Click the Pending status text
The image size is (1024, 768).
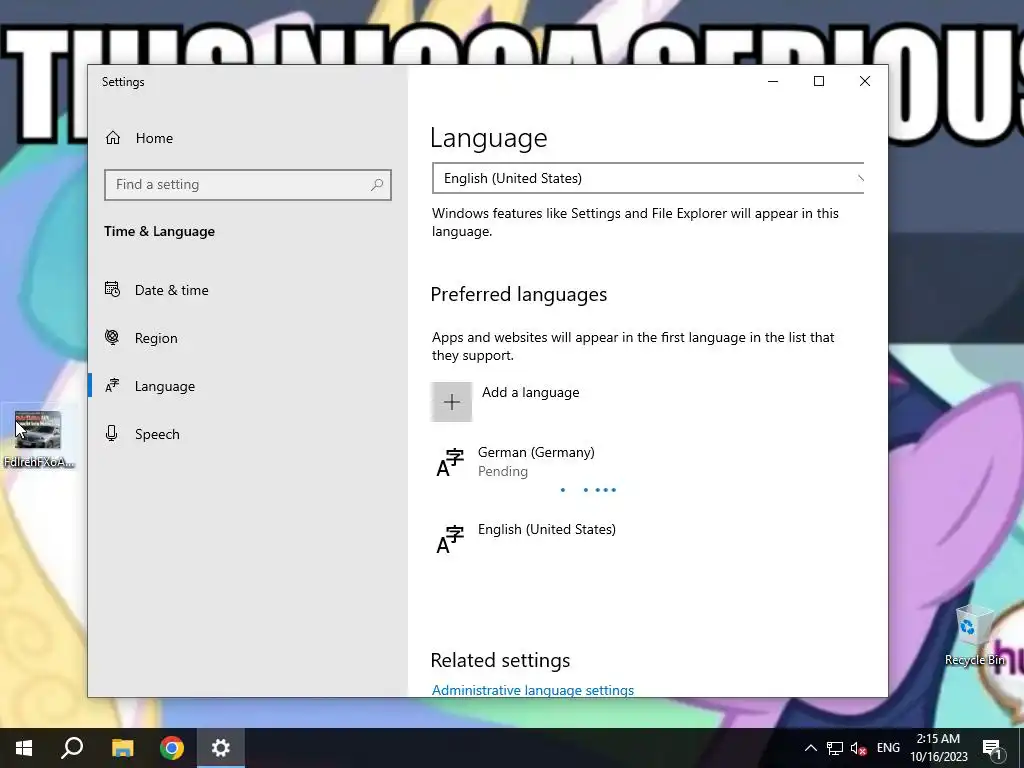coord(503,472)
